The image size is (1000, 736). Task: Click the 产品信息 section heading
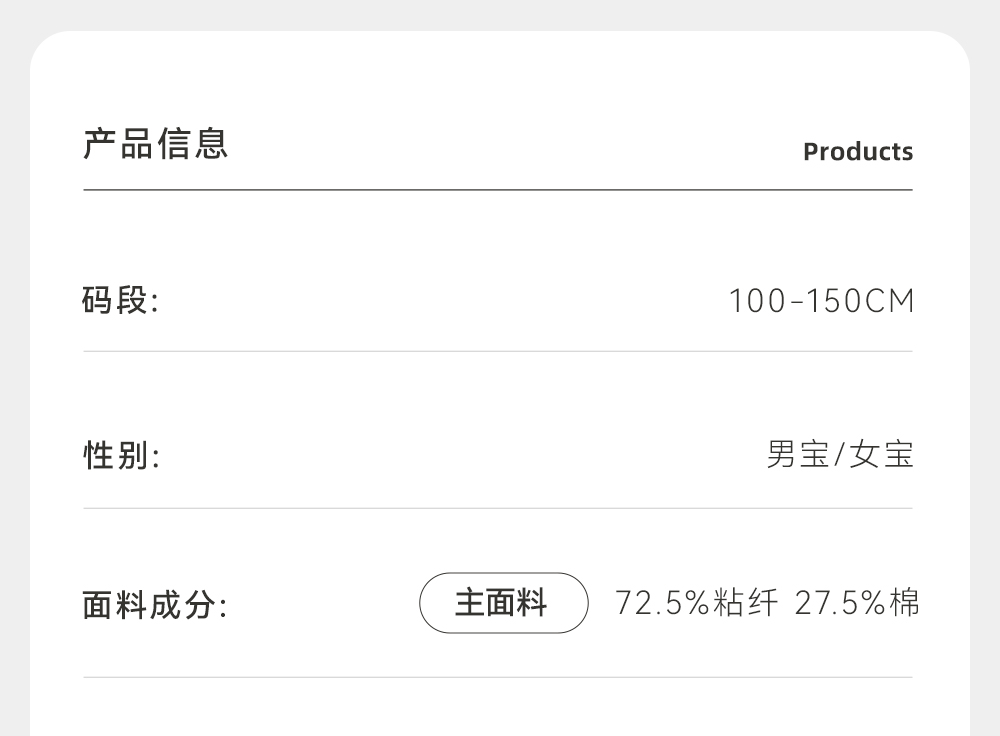(155, 144)
